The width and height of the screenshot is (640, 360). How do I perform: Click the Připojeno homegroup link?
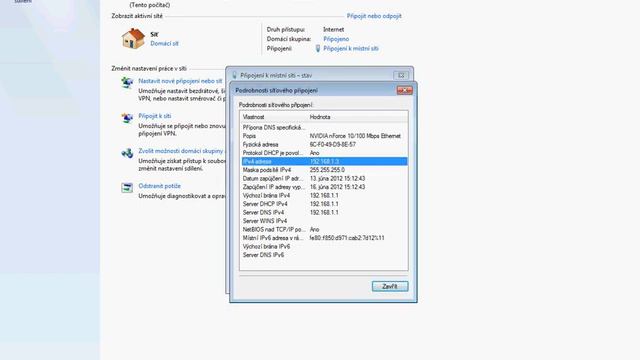click(336, 39)
